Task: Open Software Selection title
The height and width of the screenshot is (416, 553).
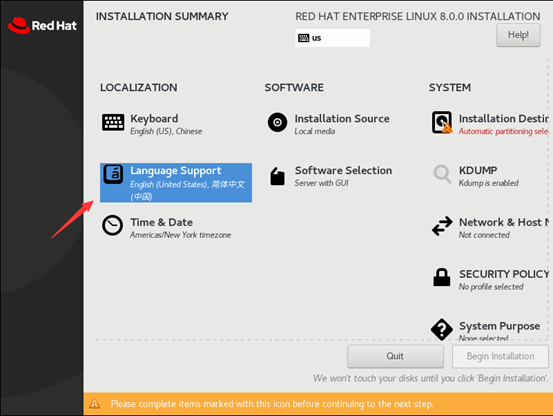Action: (x=343, y=171)
